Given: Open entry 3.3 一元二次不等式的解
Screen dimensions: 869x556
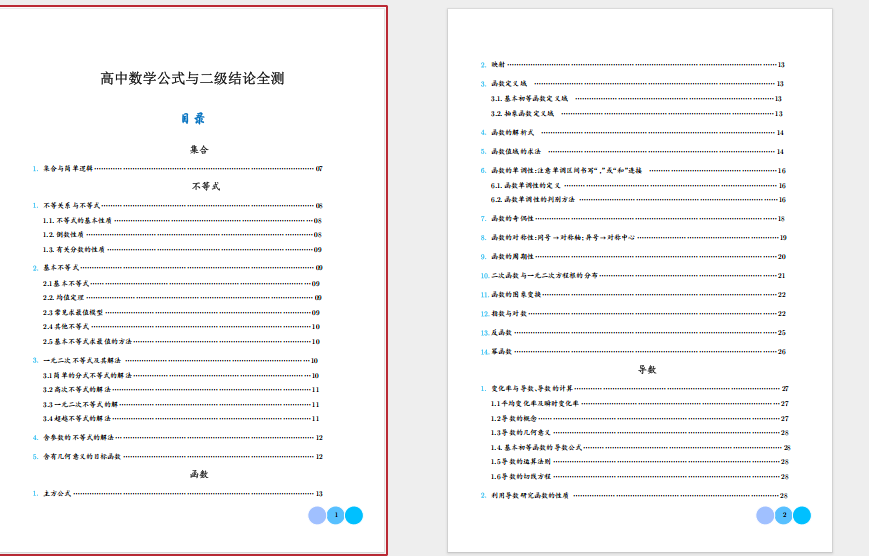Looking at the screenshot, I should point(181,404).
